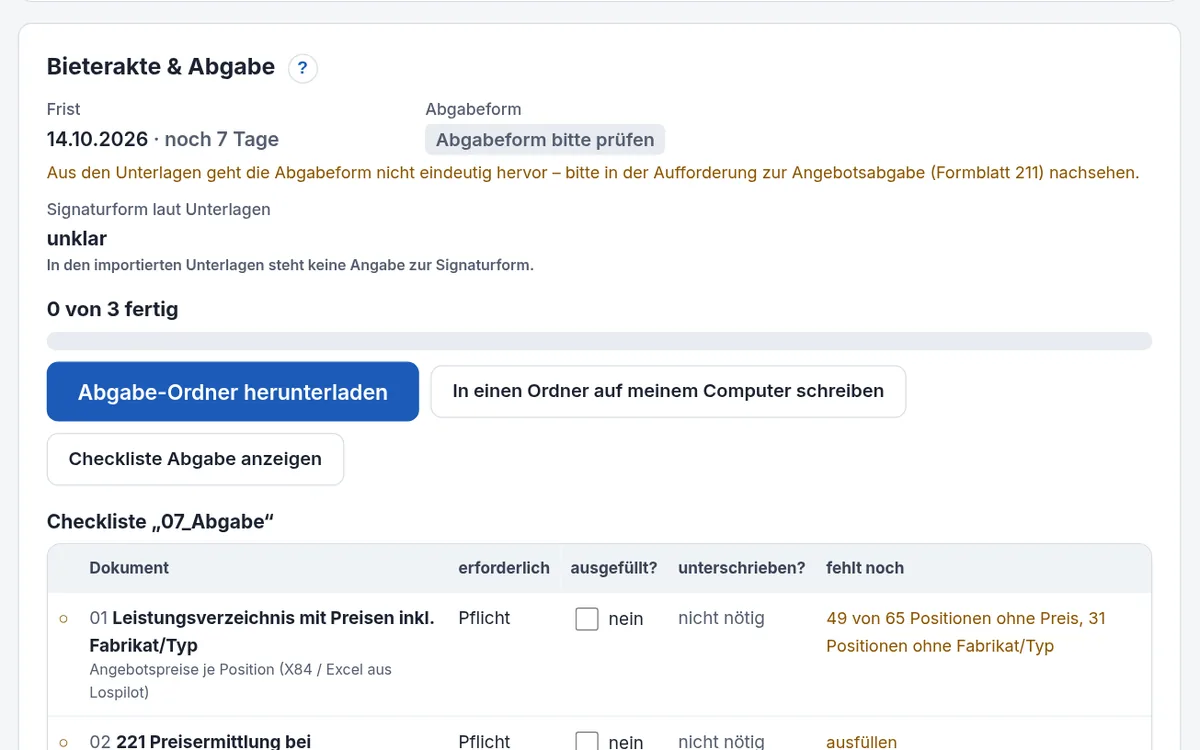Select the ausgefüllt? column header
Screen dimensions: 1200x750
tap(614, 568)
